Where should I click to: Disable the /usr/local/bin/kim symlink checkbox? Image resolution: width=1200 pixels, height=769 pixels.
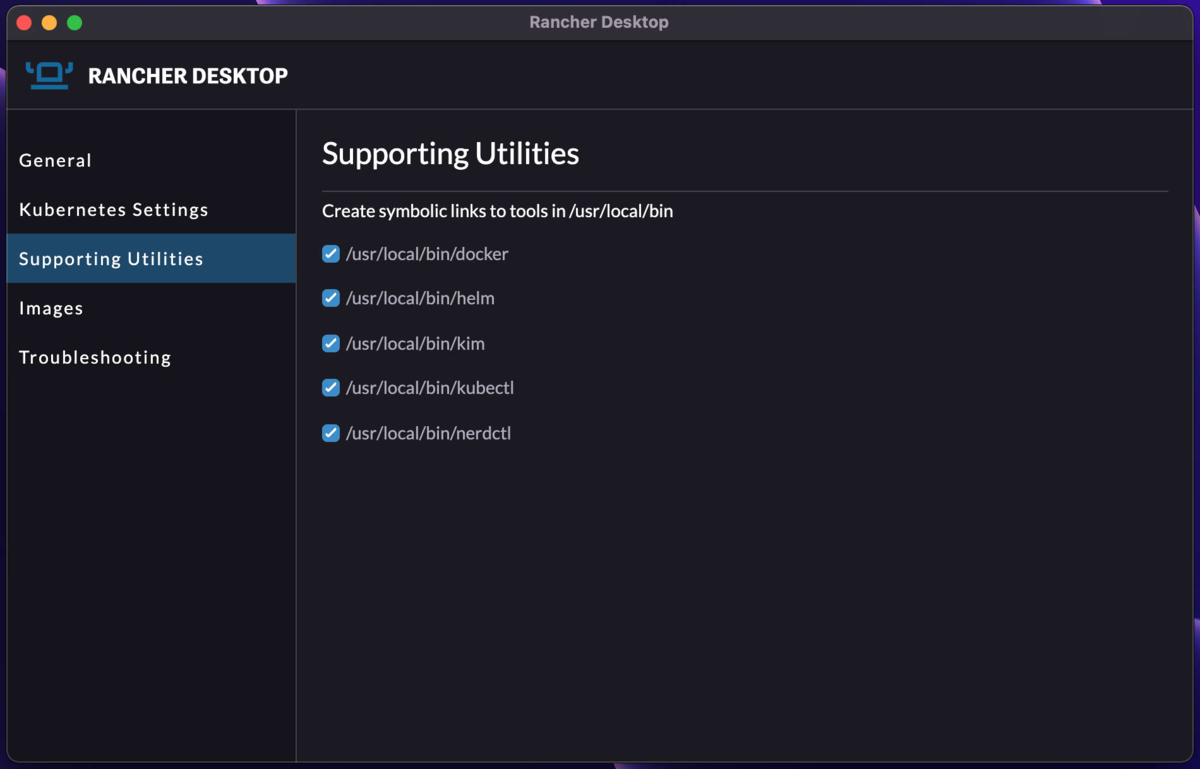[331, 343]
